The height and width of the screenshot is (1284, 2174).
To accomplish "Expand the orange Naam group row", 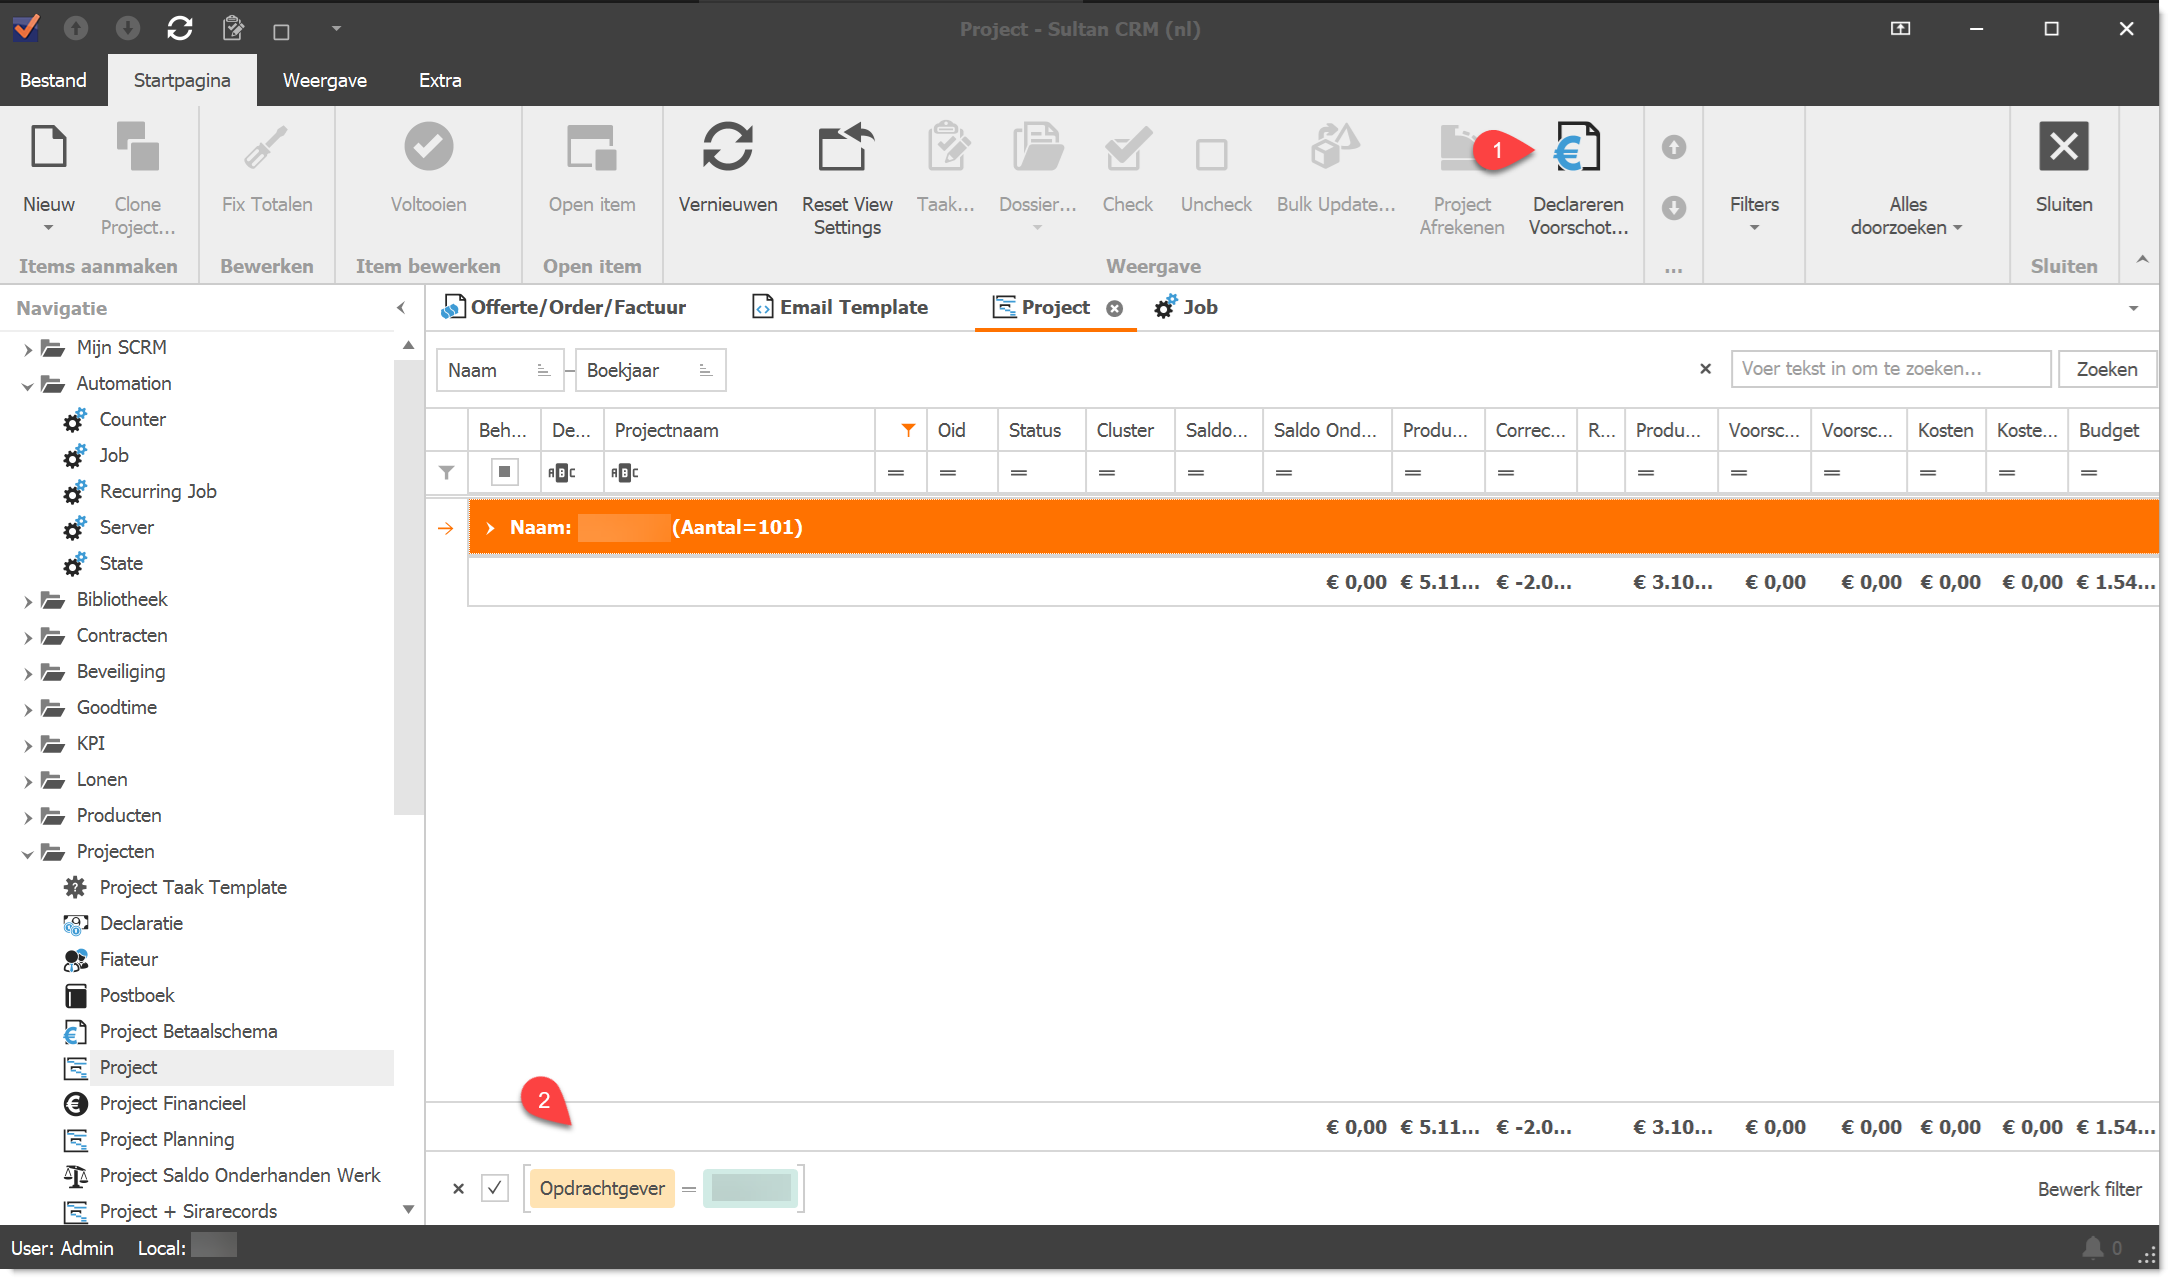I will (x=490, y=528).
